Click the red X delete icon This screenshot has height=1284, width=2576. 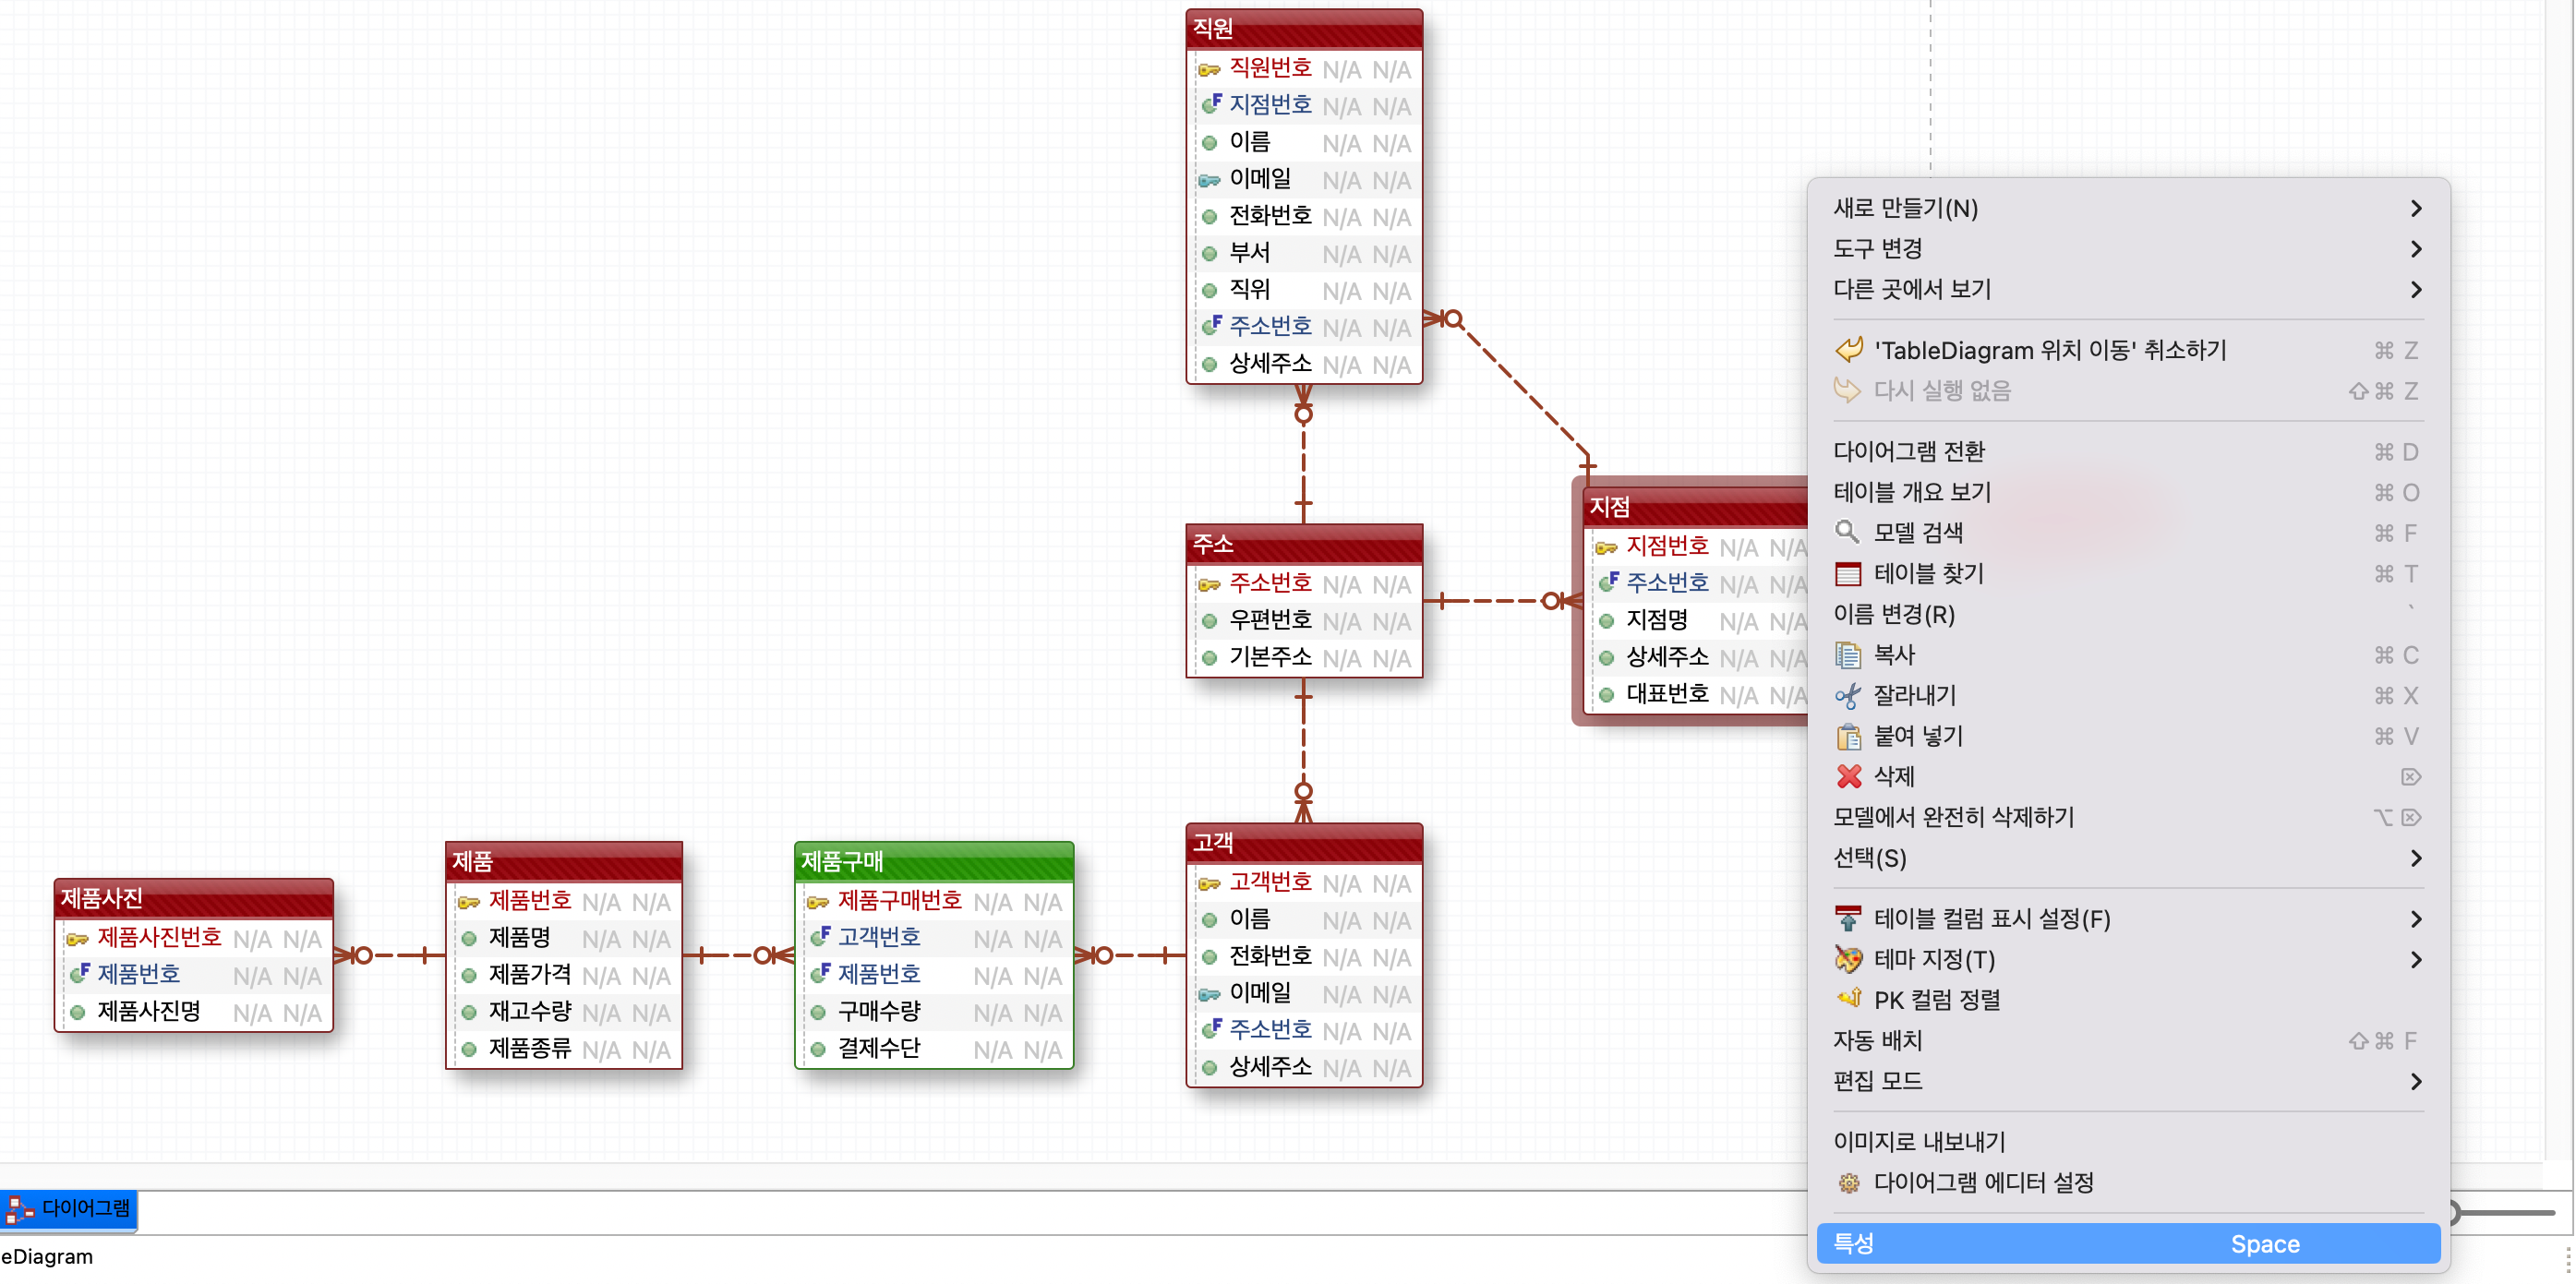[1848, 776]
